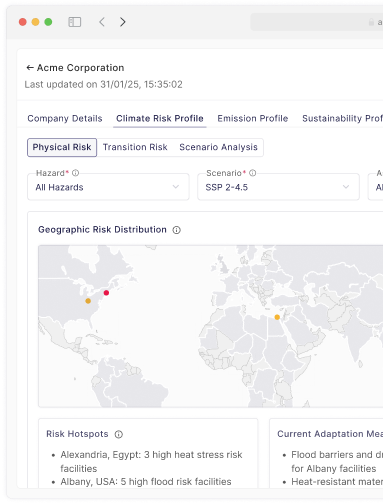Image resolution: width=383 pixels, height=504 pixels.
Task: Click the lock icon in address bar
Action: click(x=371, y=22)
